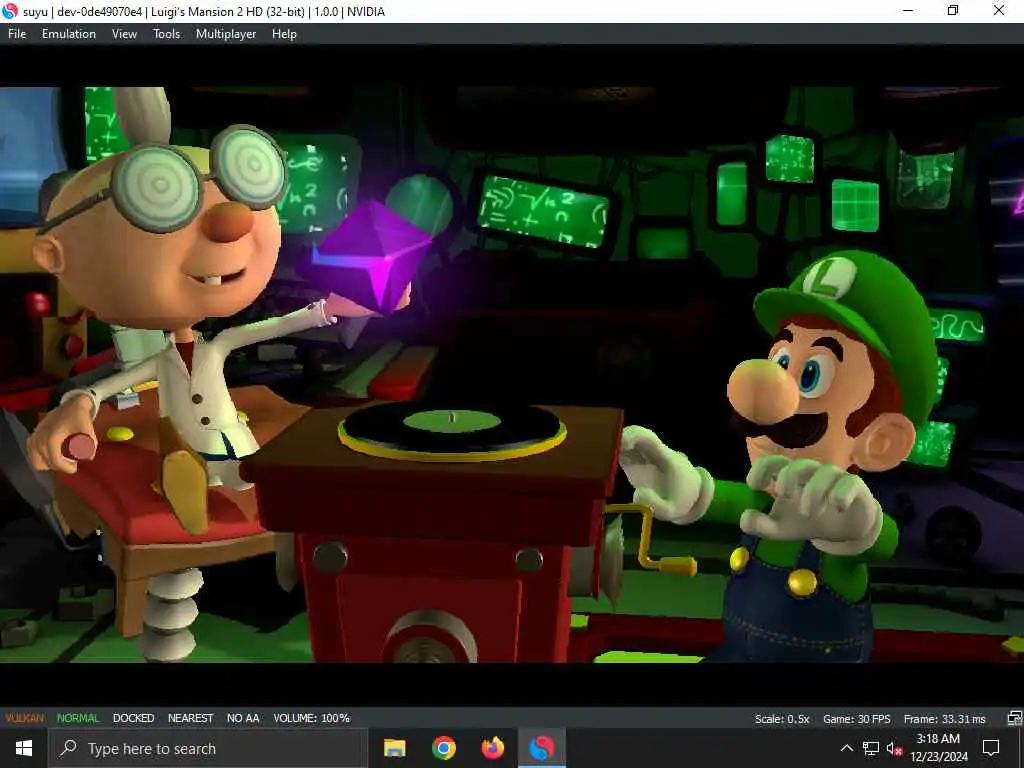Toggle the NO AA anti-aliasing setting
This screenshot has width=1024, height=768.
[x=243, y=718]
